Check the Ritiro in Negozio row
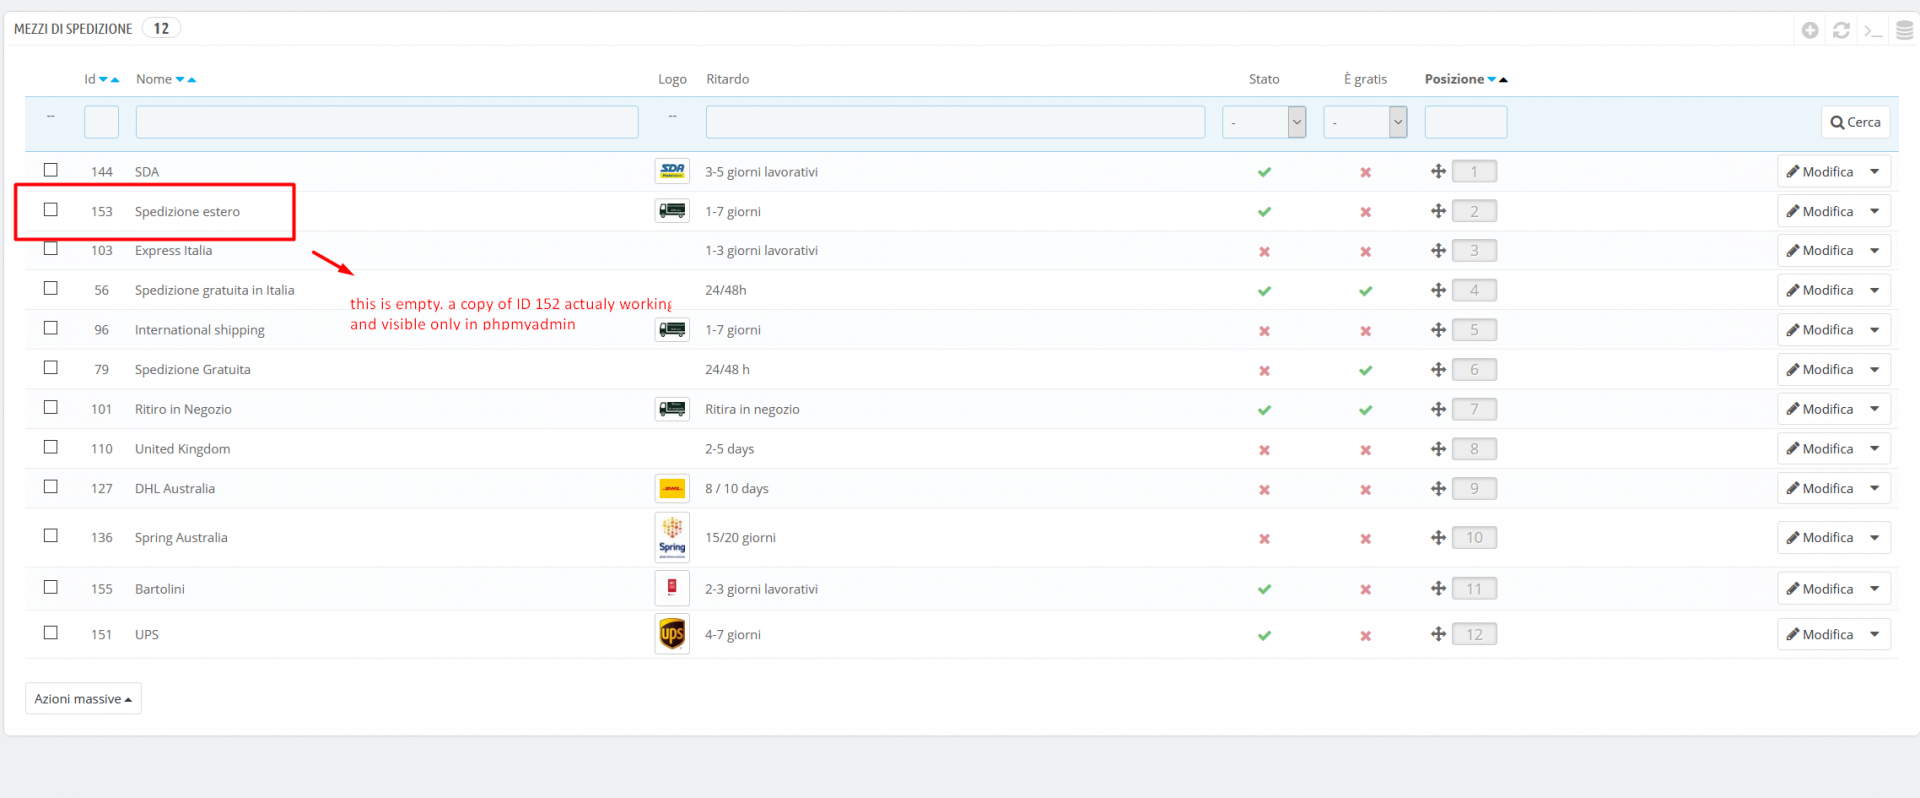 [x=51, y=407]
